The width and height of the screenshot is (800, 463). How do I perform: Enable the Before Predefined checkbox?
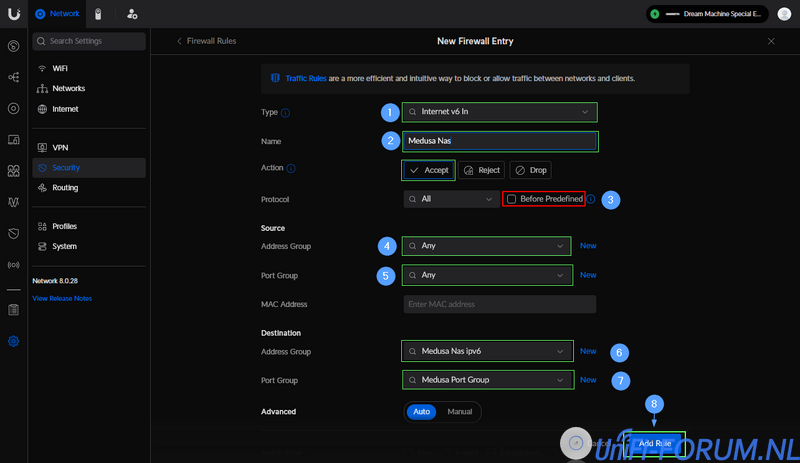(512, 199)
